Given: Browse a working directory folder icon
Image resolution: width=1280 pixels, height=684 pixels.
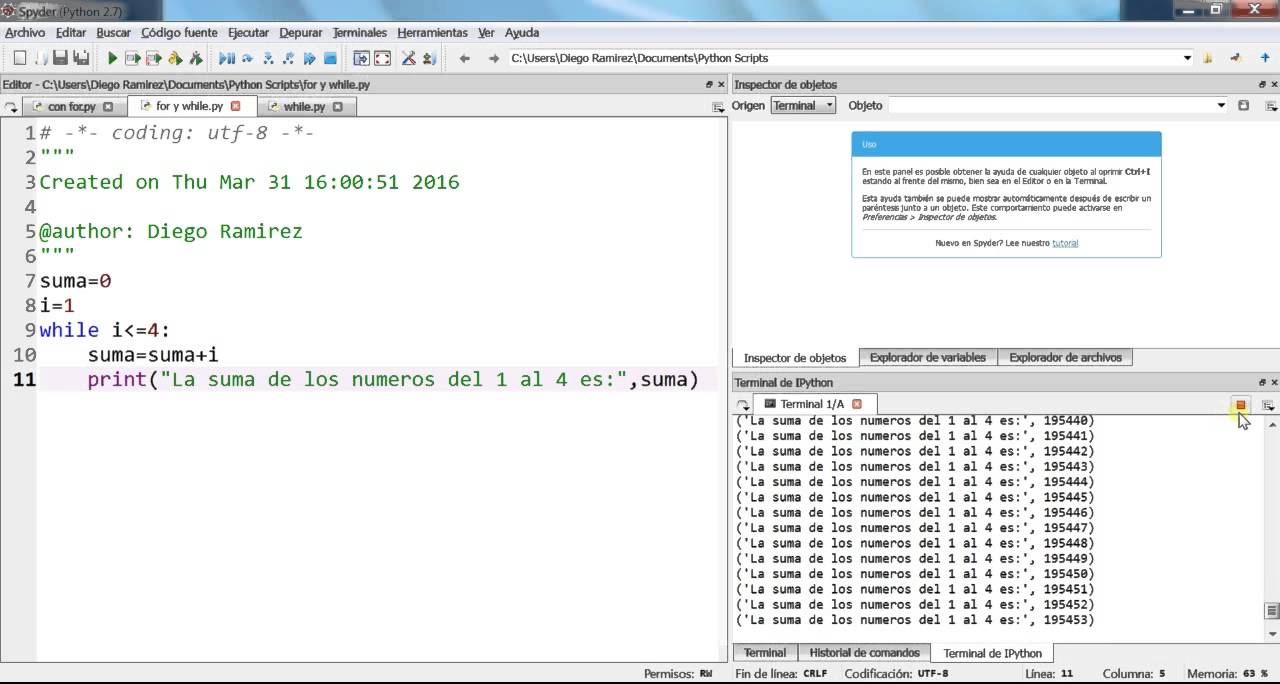Looking at the screenshot, I should 1209,58.
